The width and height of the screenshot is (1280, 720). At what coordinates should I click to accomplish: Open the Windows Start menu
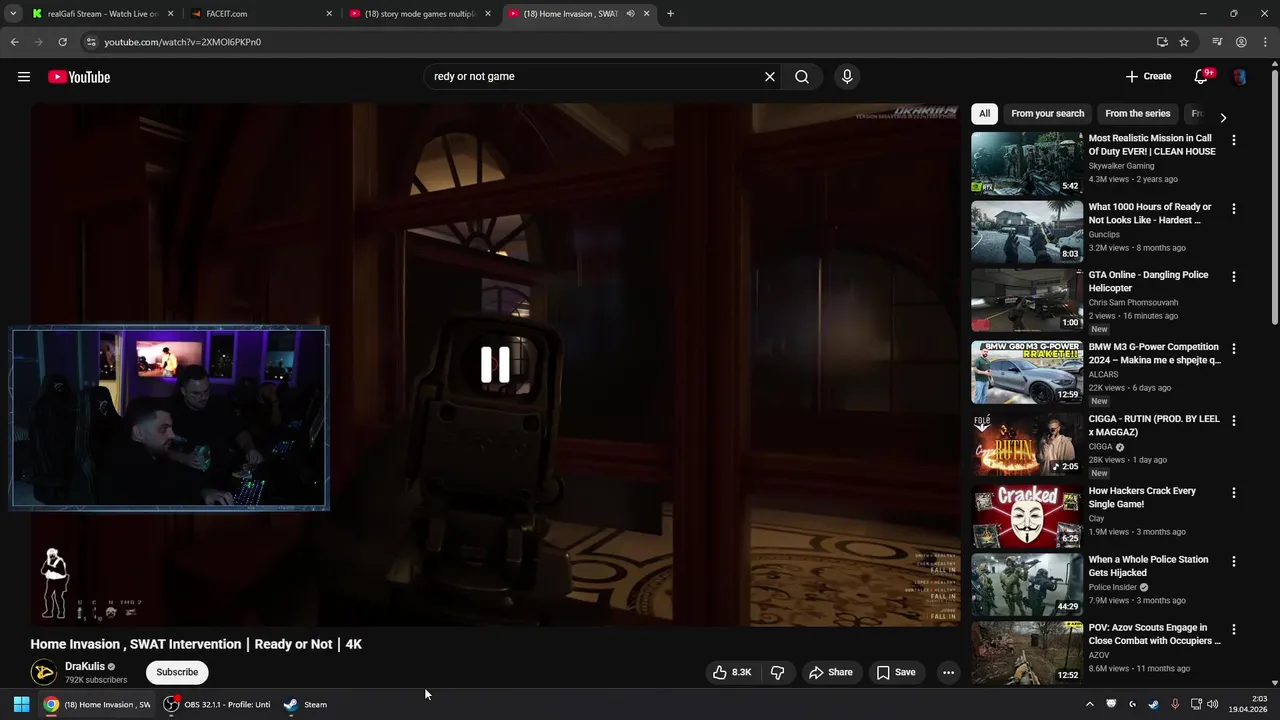[21, 704]
